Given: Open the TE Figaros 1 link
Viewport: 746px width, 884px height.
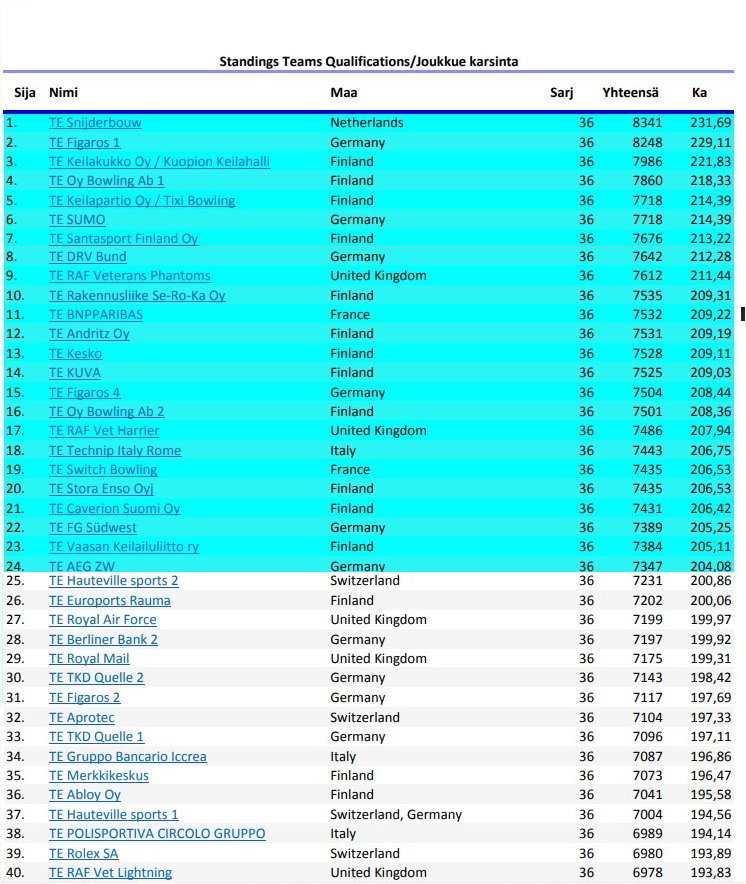Looking at the screenshot, I should click(x=85, y=143).
